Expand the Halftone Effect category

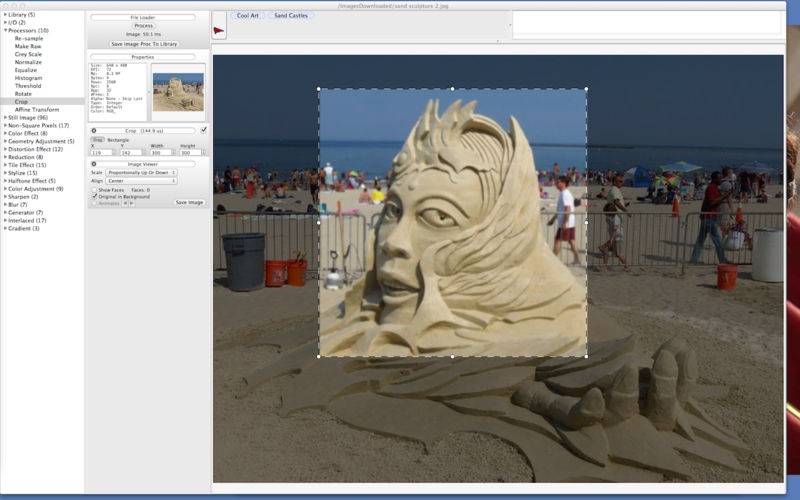pos(5,181)
